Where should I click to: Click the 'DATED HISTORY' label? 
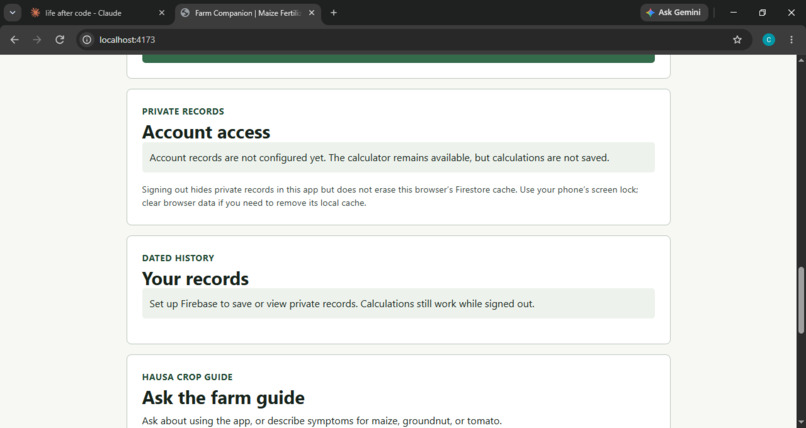(178, 258)
